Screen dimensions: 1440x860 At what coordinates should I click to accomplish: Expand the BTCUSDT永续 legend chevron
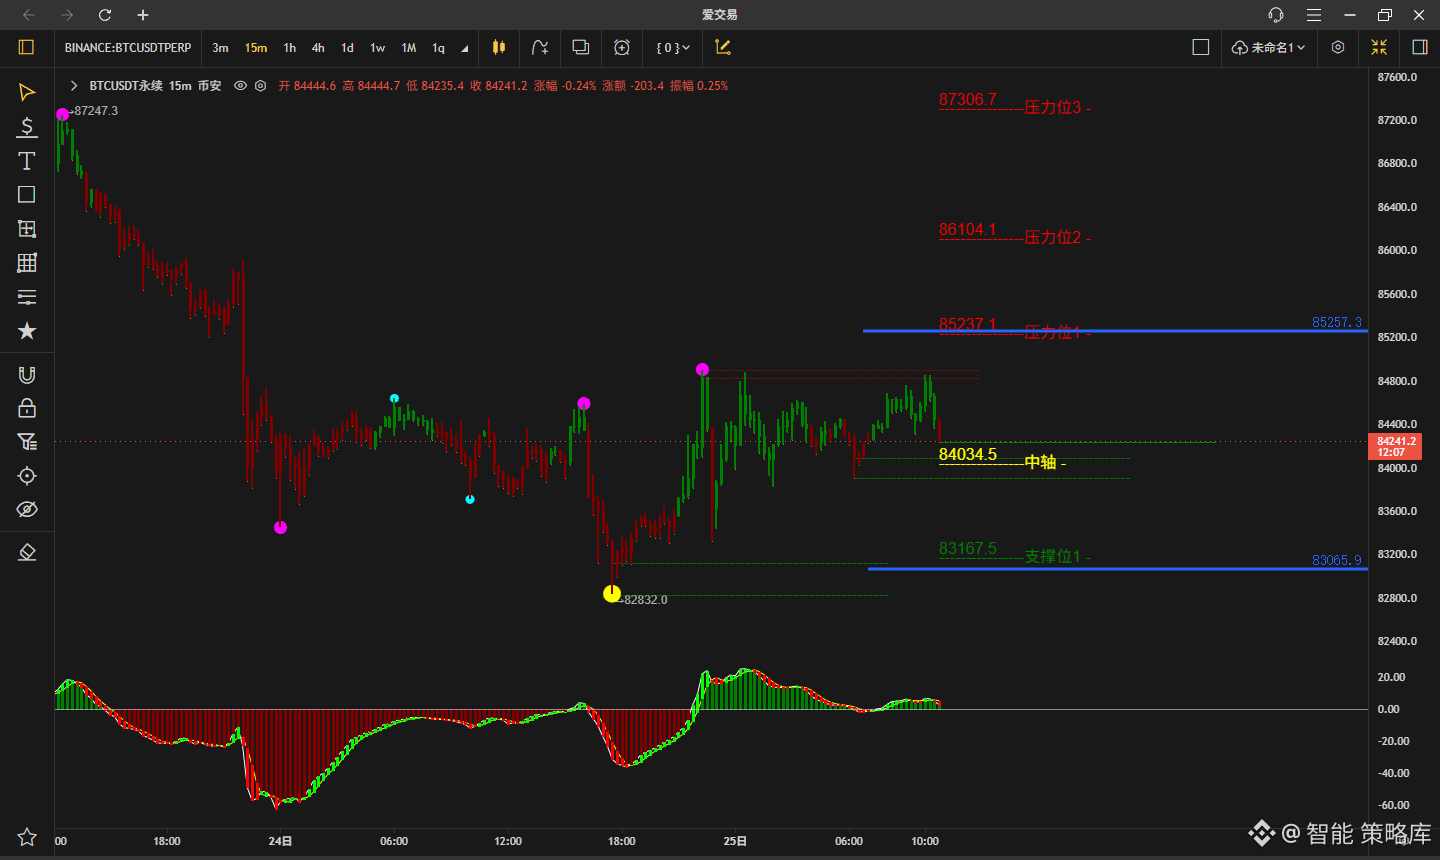click(74, 86)
